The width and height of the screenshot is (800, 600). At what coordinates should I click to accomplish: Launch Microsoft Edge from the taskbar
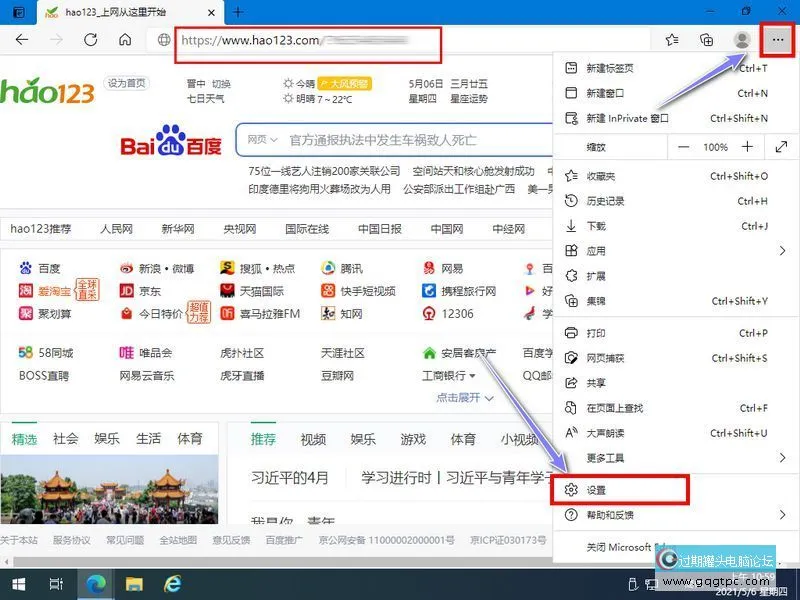pos(95,584)
